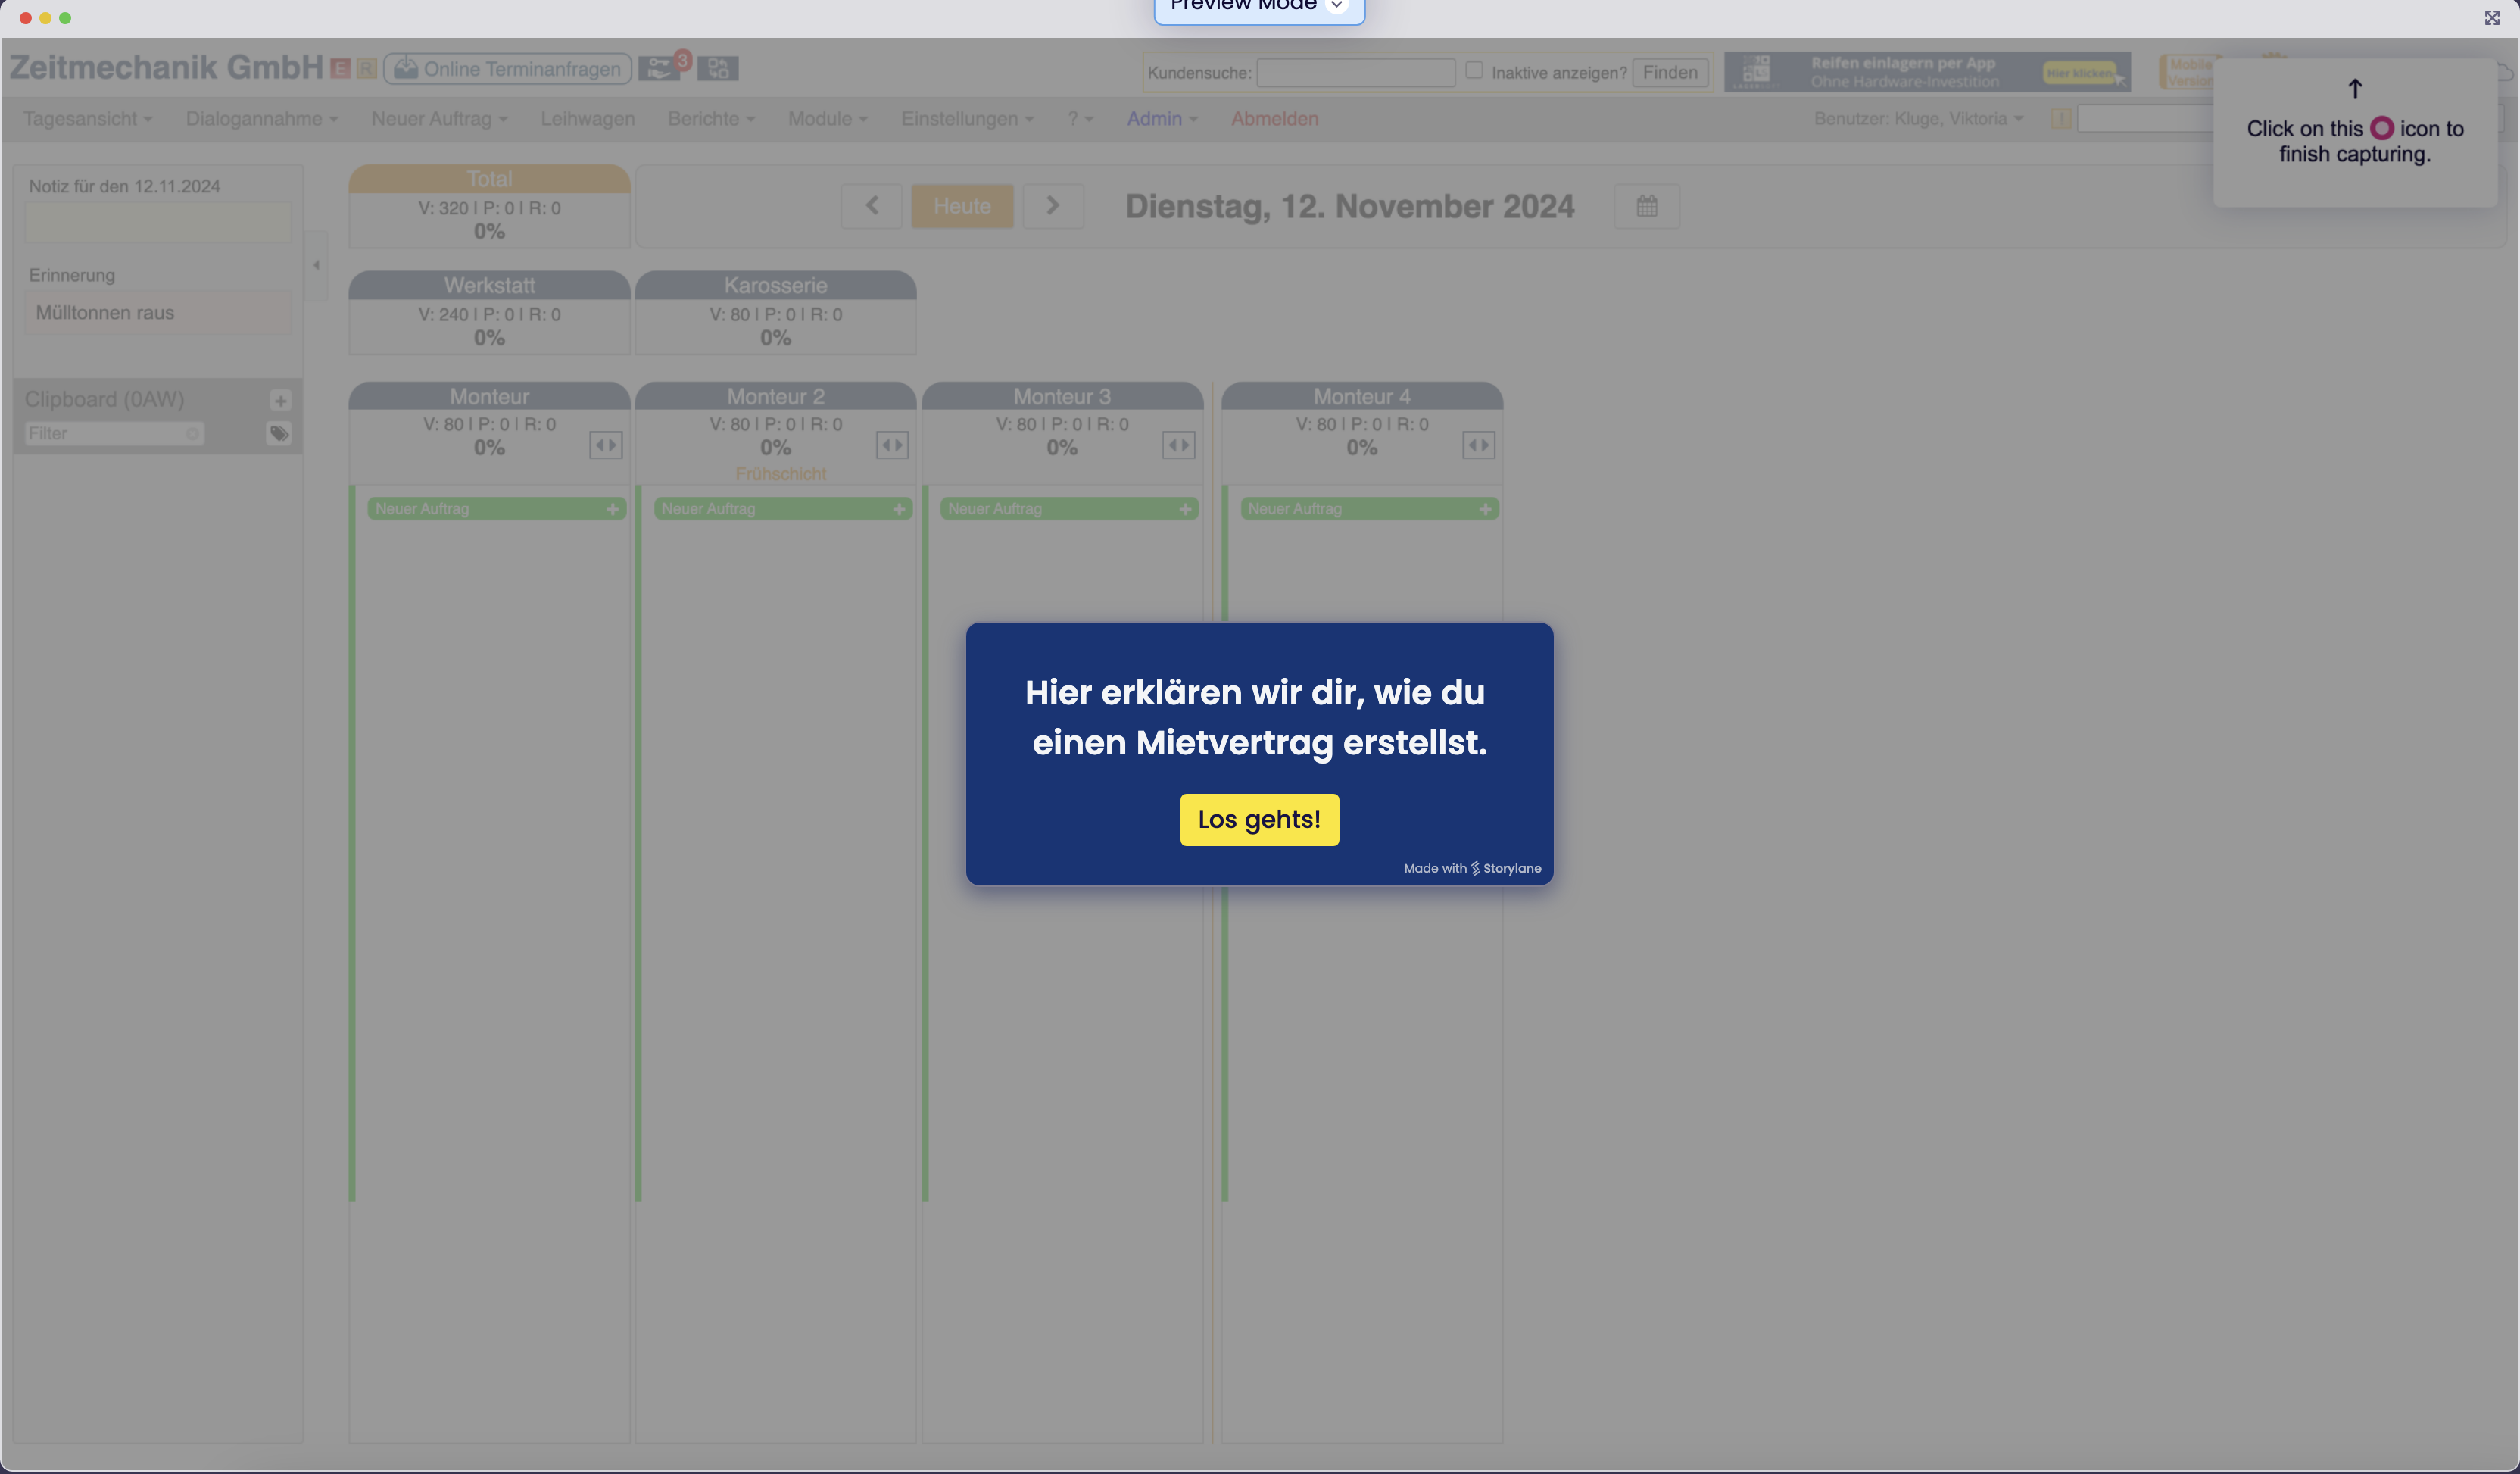Click the Clipboard plus icon
2520x1474 pixels.
click(x=280, y=401)
